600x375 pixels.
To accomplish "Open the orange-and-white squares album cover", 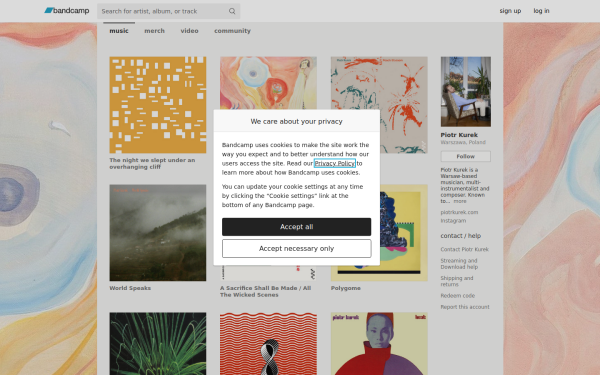I will 158,105.
